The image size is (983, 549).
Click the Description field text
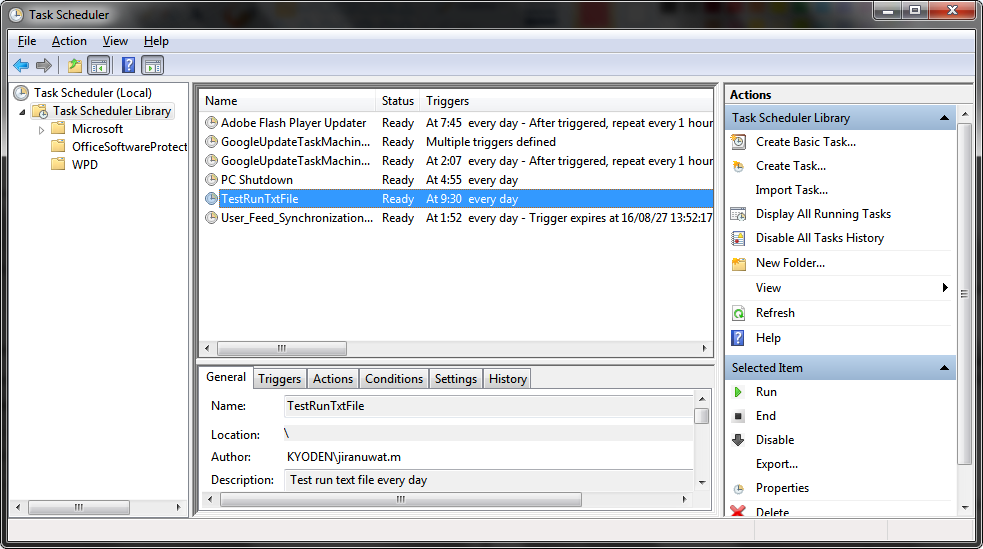click(359, 480)
